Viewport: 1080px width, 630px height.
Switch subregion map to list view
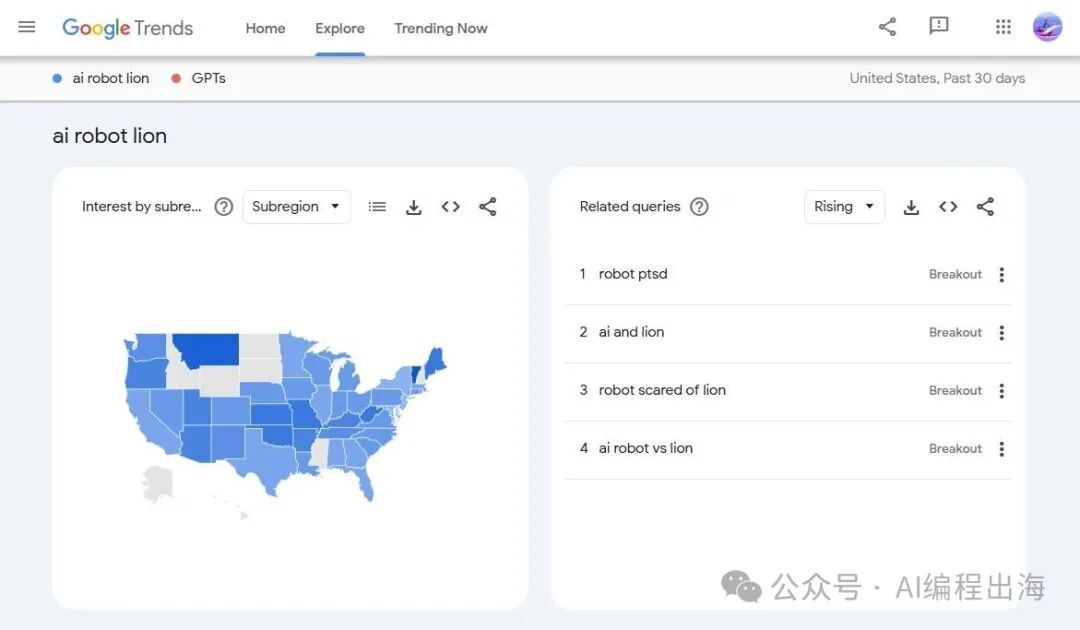[x=377, y=207]
